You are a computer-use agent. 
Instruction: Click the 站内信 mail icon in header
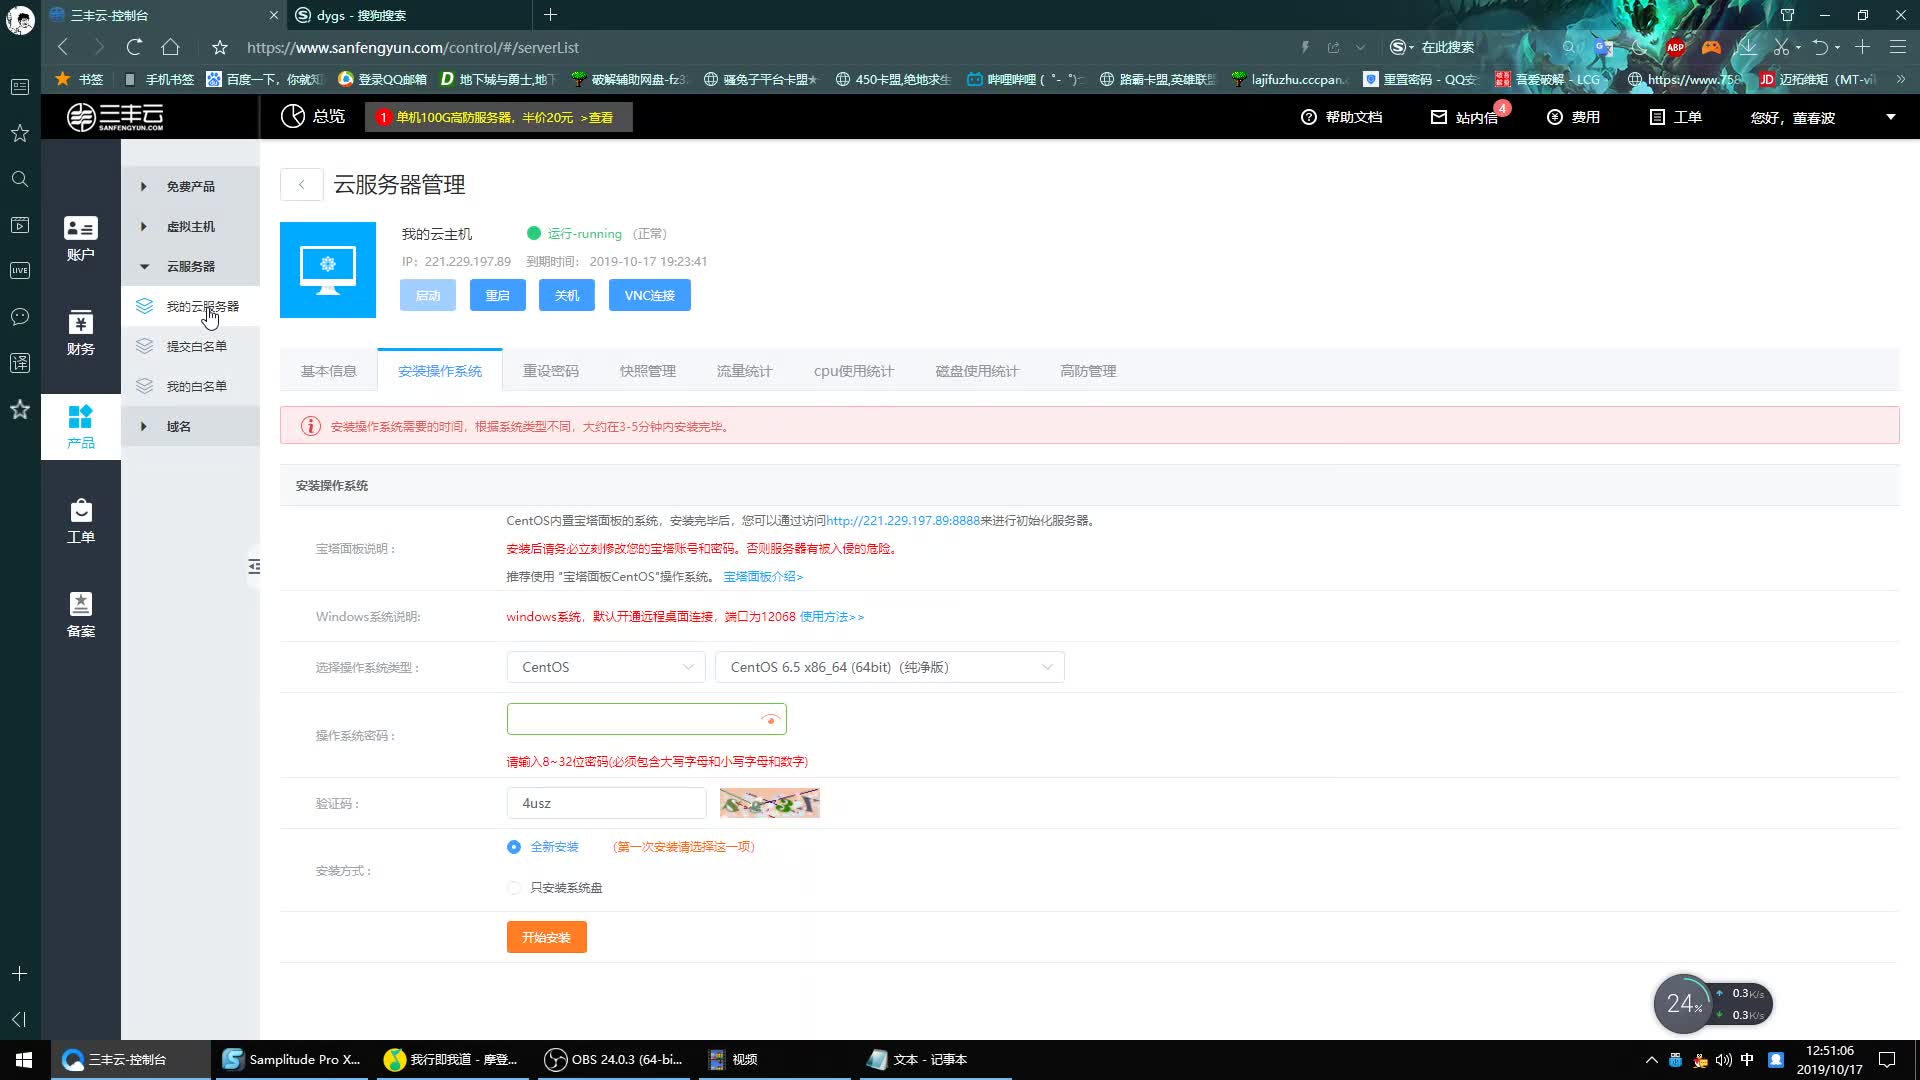[x=1439, y=117]
